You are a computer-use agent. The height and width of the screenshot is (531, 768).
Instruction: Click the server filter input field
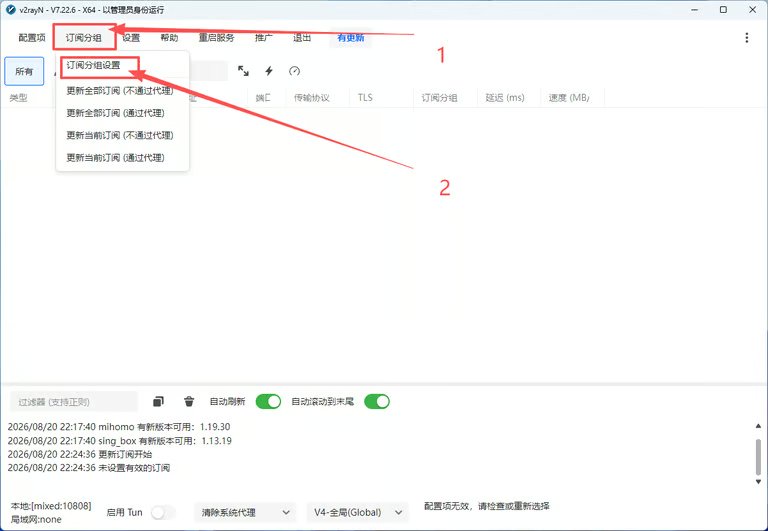[x=208, y=71]
